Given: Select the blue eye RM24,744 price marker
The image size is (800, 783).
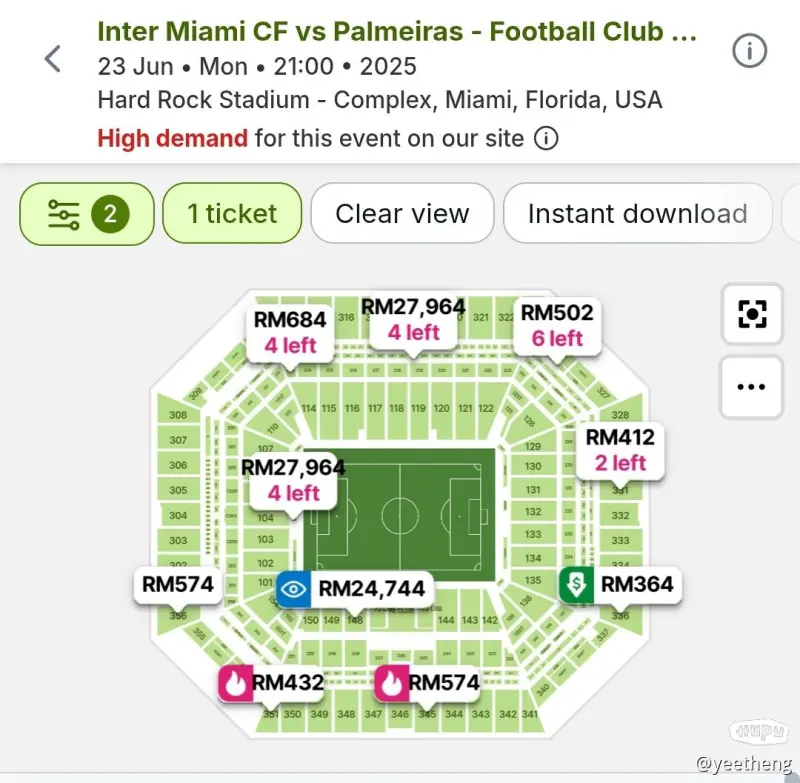Looking at the screenshot, I should pos(355,589).
